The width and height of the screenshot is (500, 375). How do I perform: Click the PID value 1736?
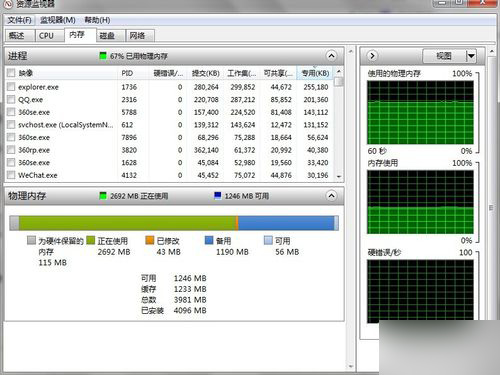coord(129,87)
